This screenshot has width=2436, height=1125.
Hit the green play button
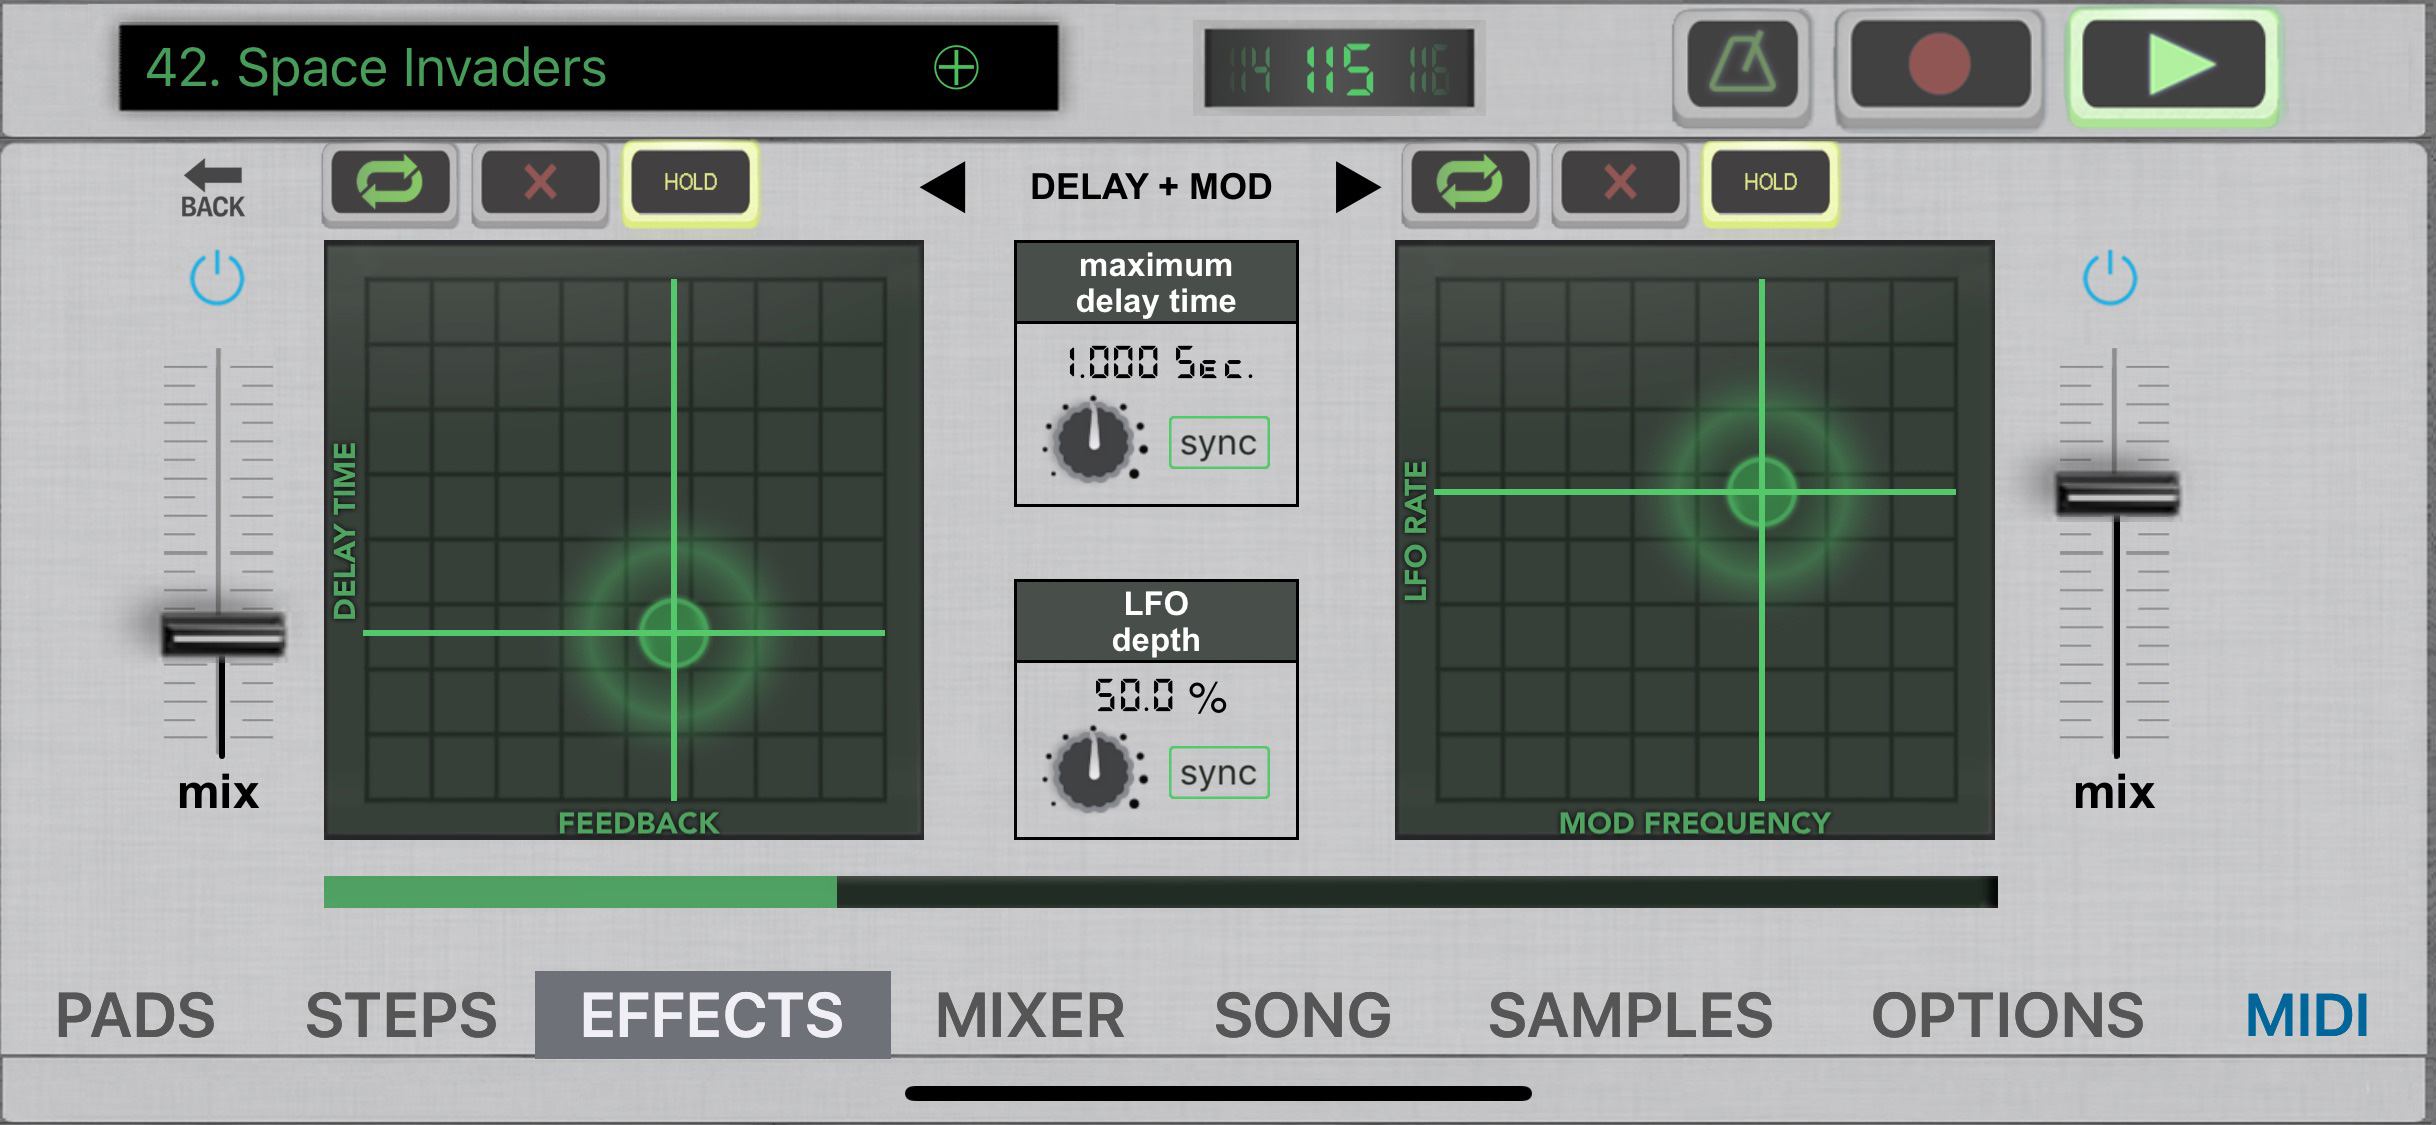[x=2174, y=65]
